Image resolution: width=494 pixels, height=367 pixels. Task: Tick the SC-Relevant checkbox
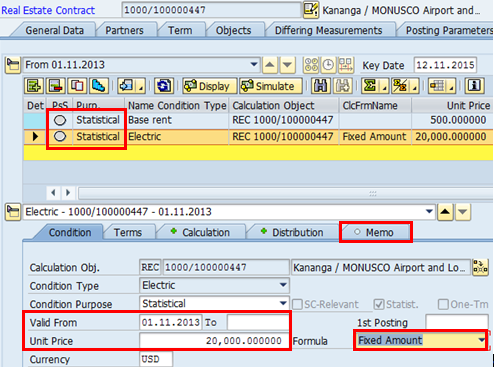(x=297, y=304)
